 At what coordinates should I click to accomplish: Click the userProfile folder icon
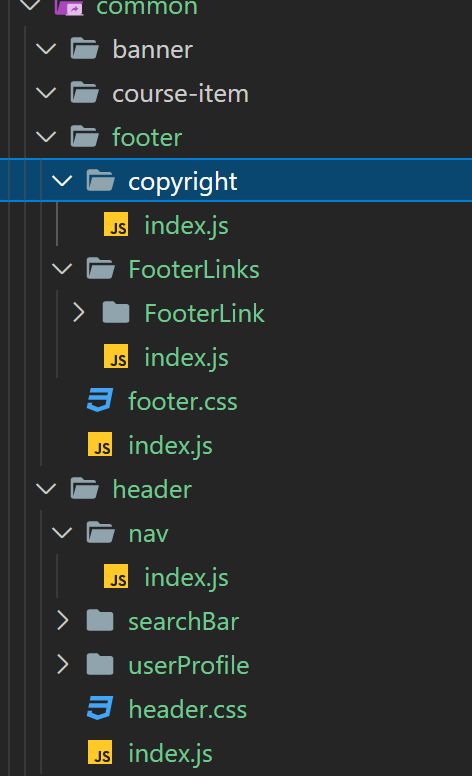pyautogui.click(x=100, y=665)
